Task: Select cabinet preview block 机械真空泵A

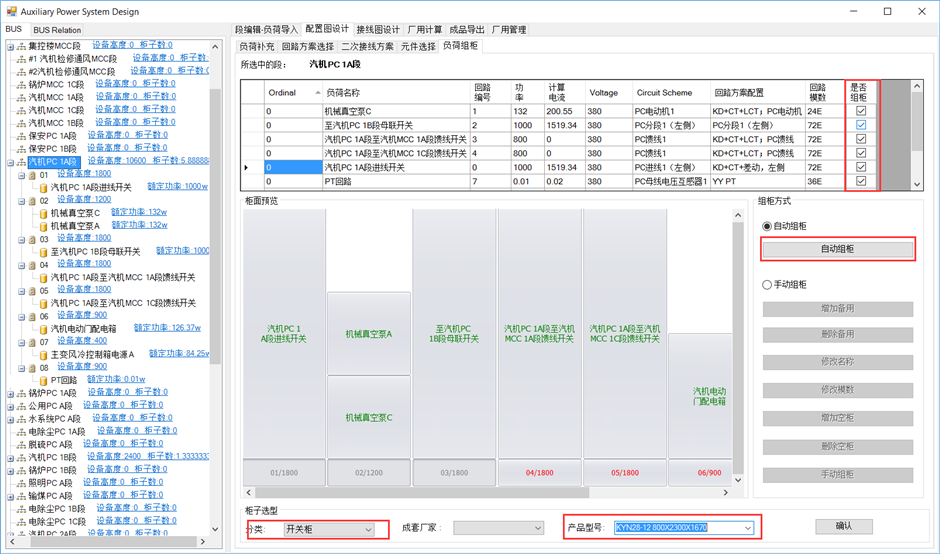Action: pos(369,334)
